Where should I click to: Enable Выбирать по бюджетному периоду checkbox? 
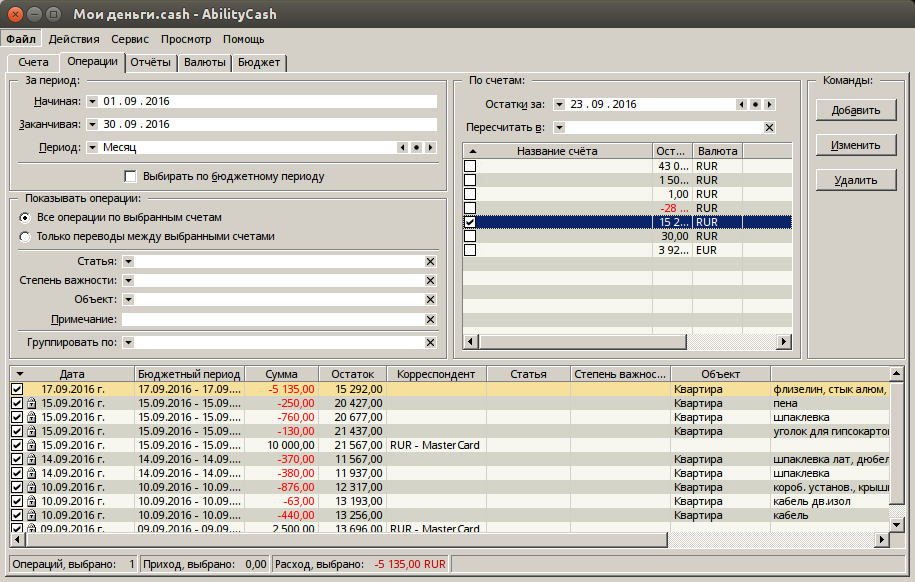click(x=130, y=176)
